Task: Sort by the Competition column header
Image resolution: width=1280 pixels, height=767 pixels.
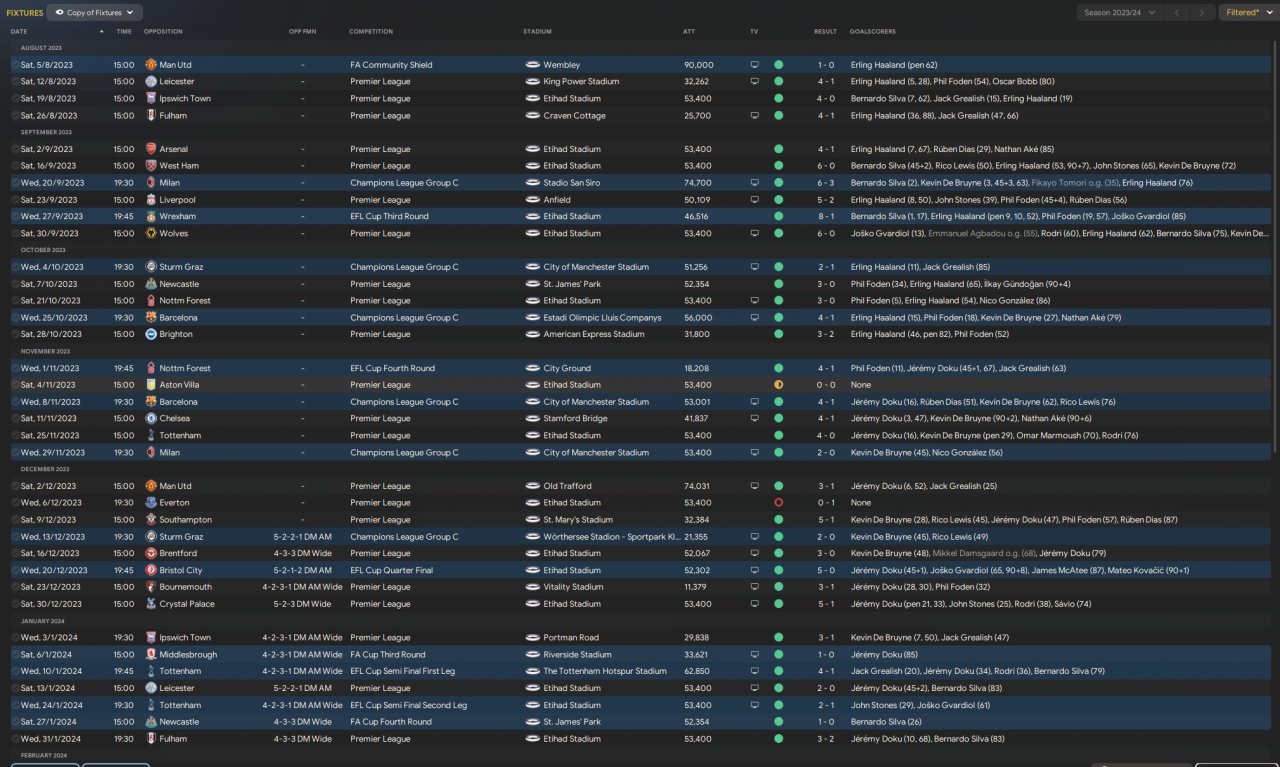Action: point(371,31)
